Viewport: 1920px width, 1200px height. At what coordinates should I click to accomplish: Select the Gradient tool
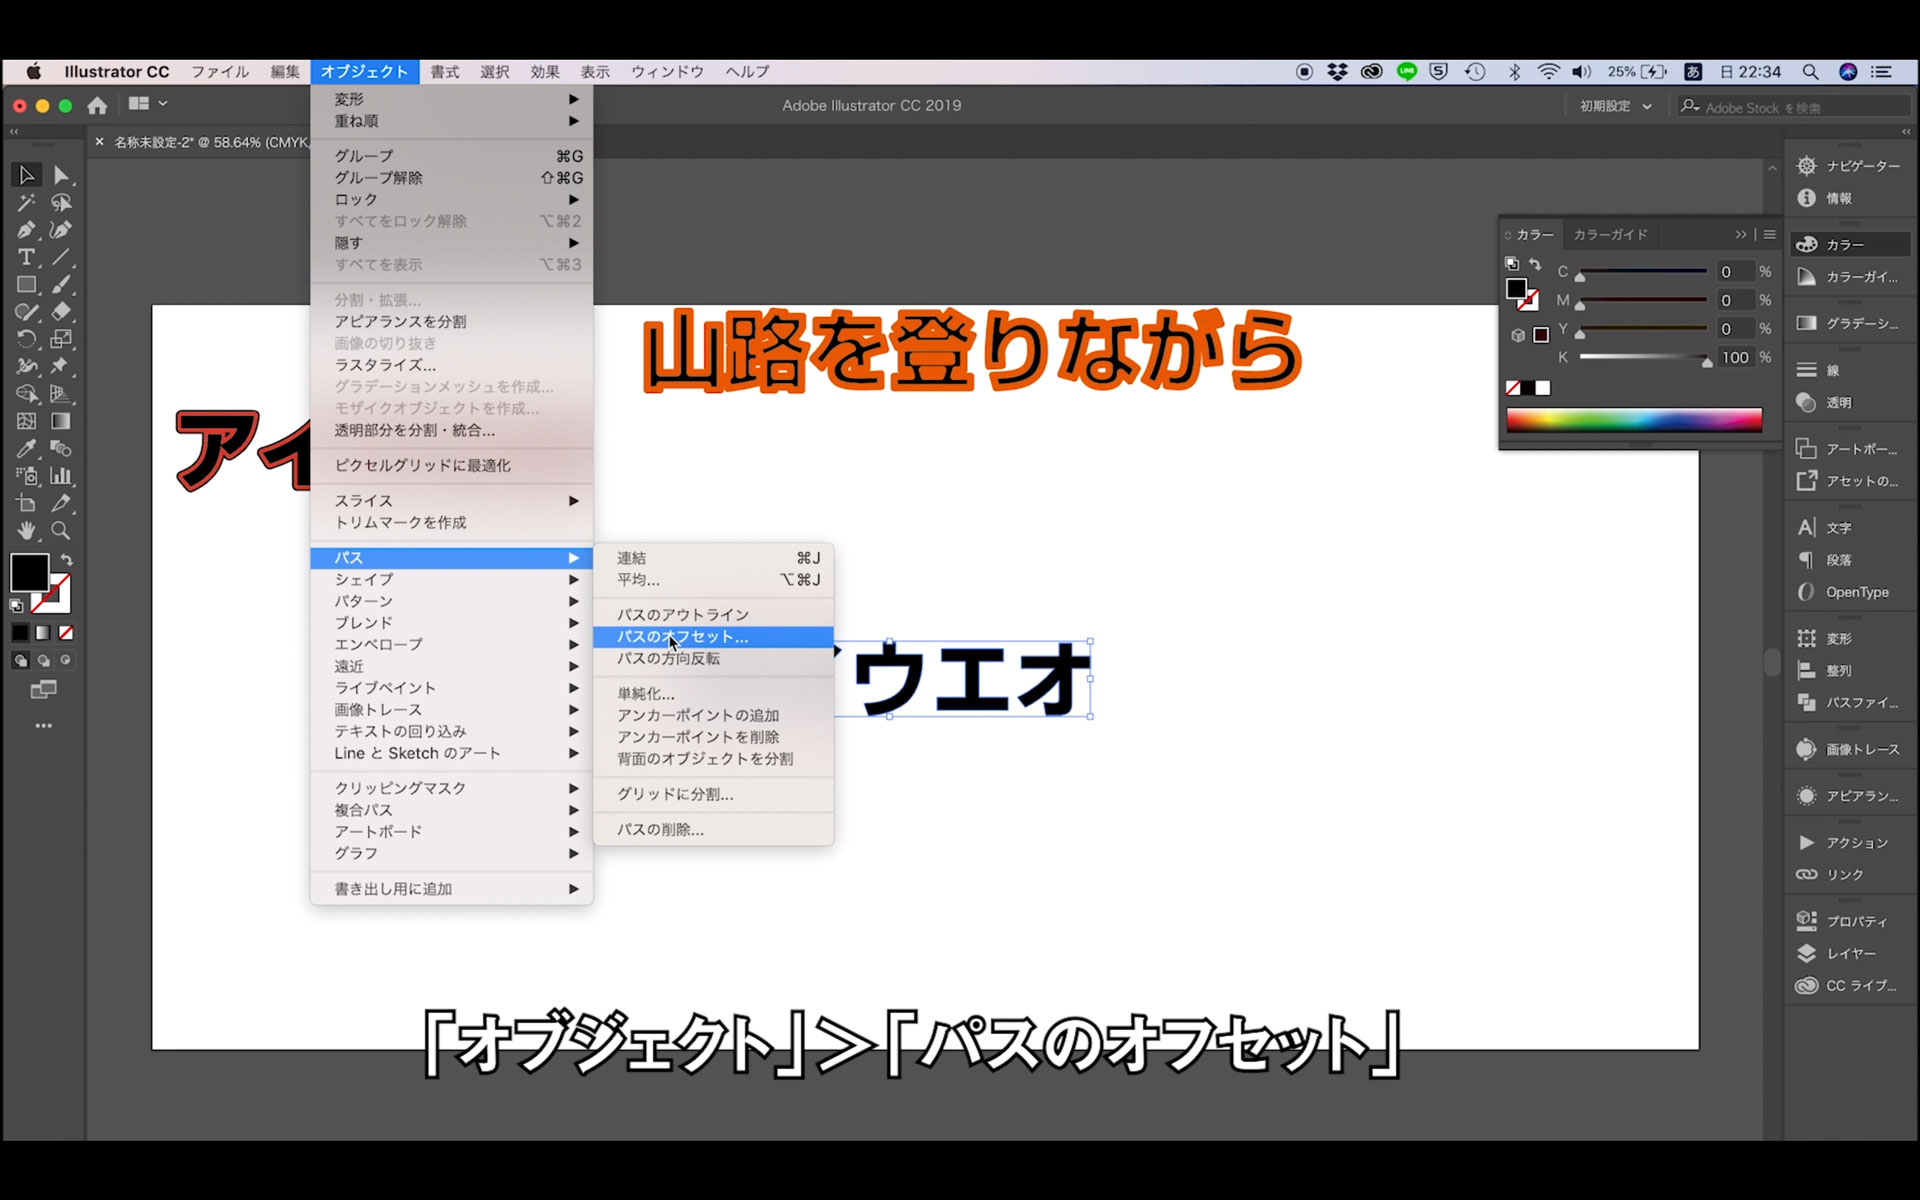[61, 421]
